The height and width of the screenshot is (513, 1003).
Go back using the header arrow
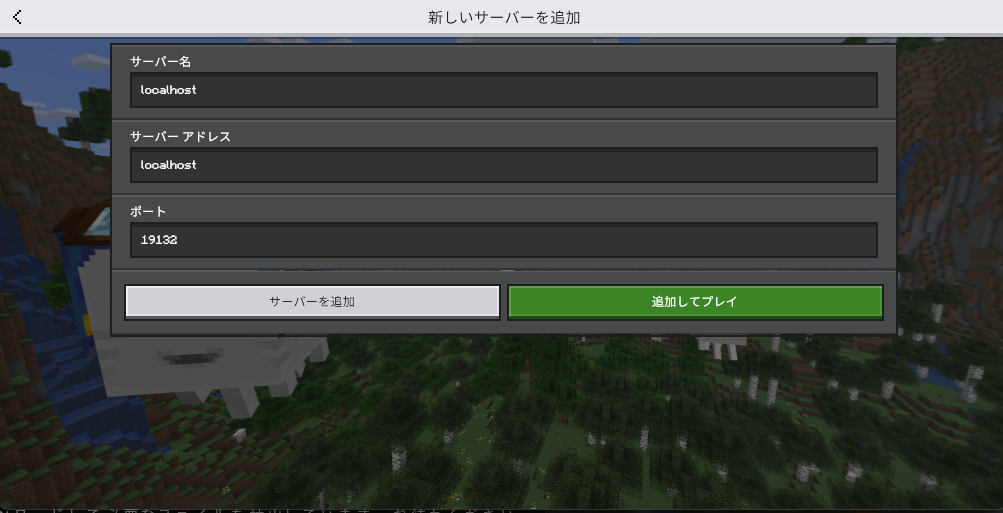pos(17,17)
